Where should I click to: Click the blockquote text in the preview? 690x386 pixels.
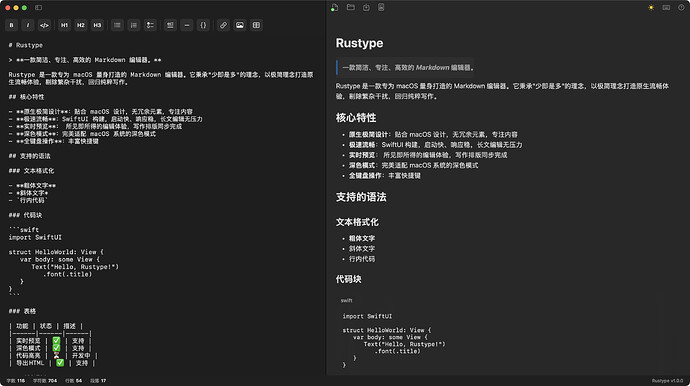pos(408,68)
